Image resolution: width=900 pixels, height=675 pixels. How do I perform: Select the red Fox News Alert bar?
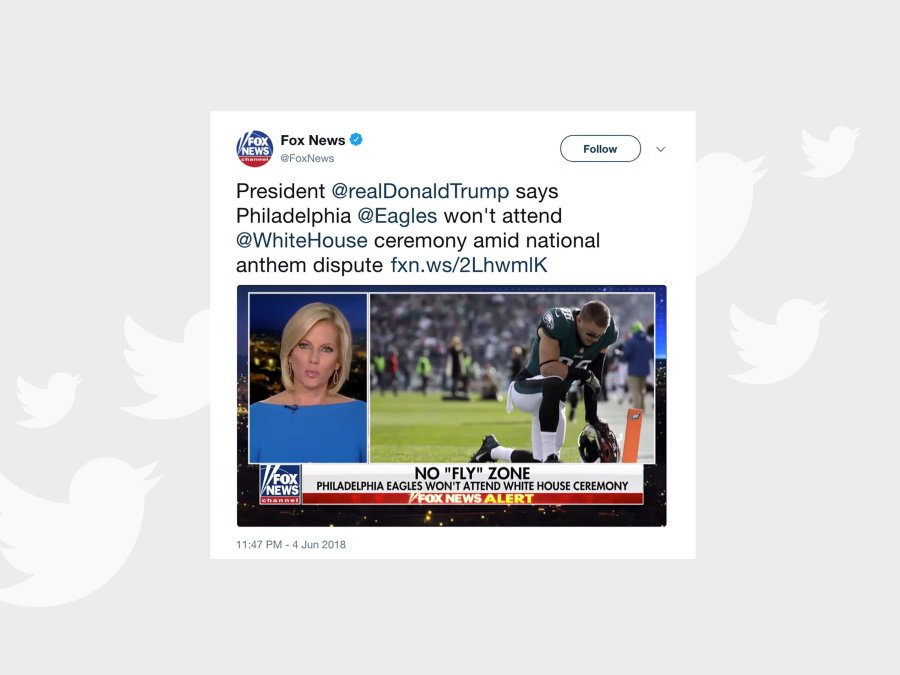[x=472, y=498]
